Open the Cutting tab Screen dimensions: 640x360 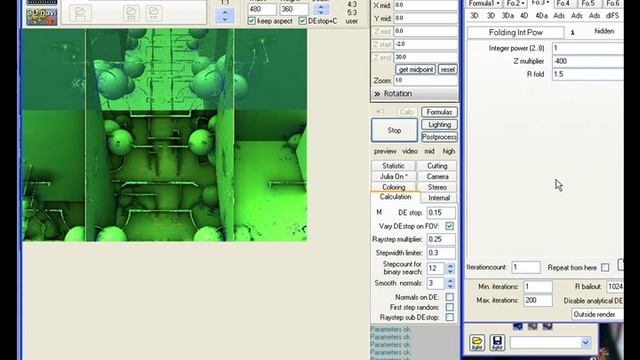click(x=437, y=166)
